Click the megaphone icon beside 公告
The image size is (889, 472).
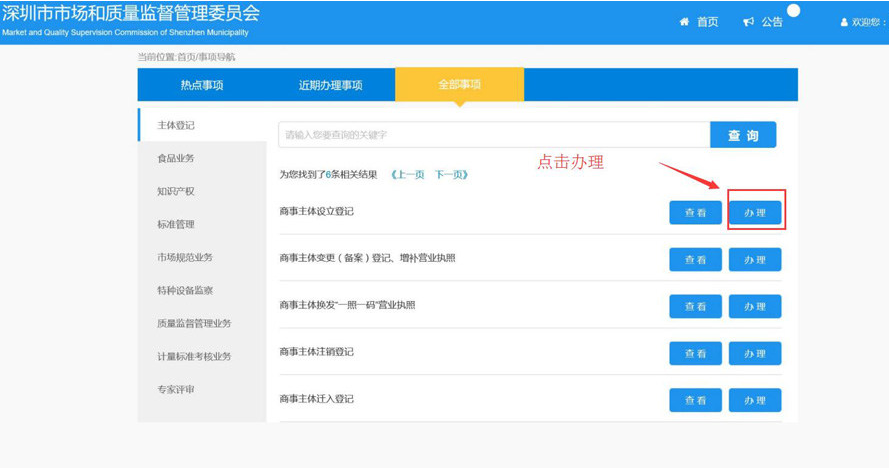(748, 22)
